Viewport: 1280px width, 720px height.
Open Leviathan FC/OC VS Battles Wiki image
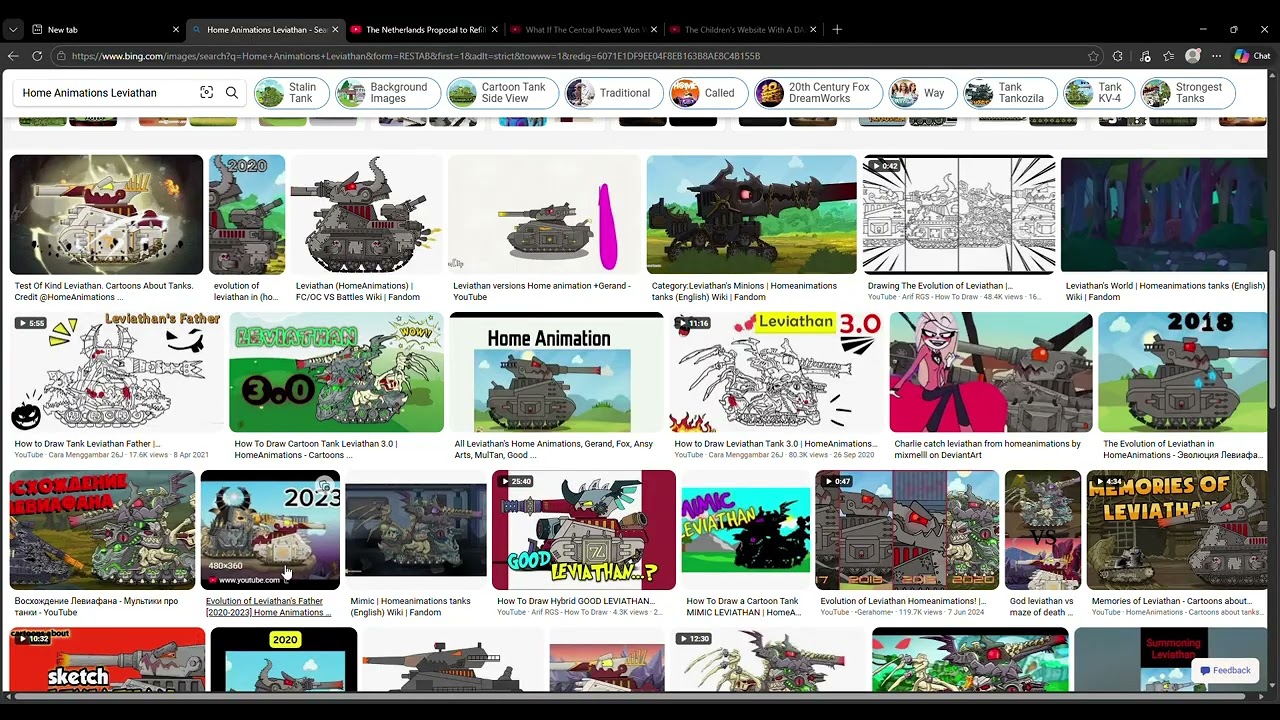coord(366,214)
